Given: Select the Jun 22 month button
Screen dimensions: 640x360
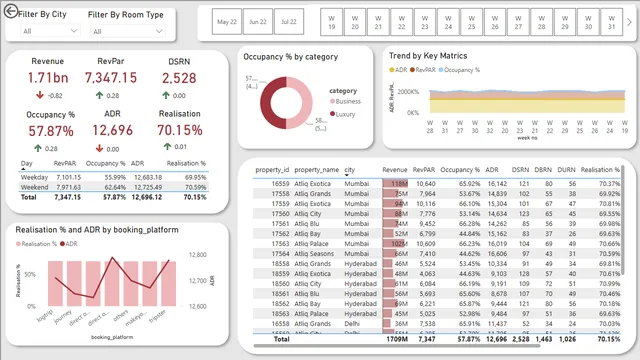Looking at the screenshot, I should click(x=258, y=22).
